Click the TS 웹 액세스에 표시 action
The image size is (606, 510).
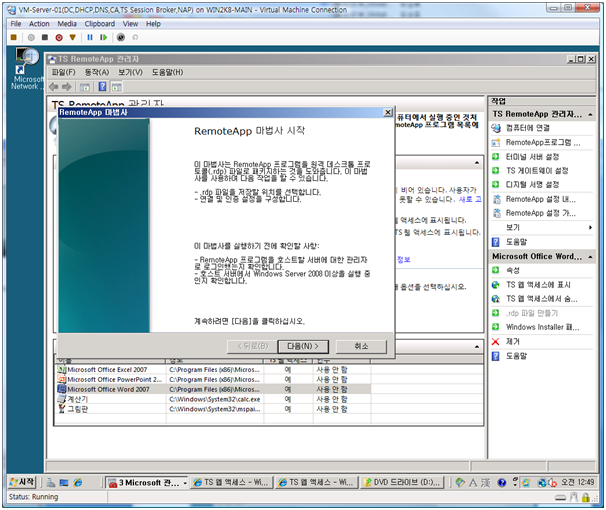(538, 285)
